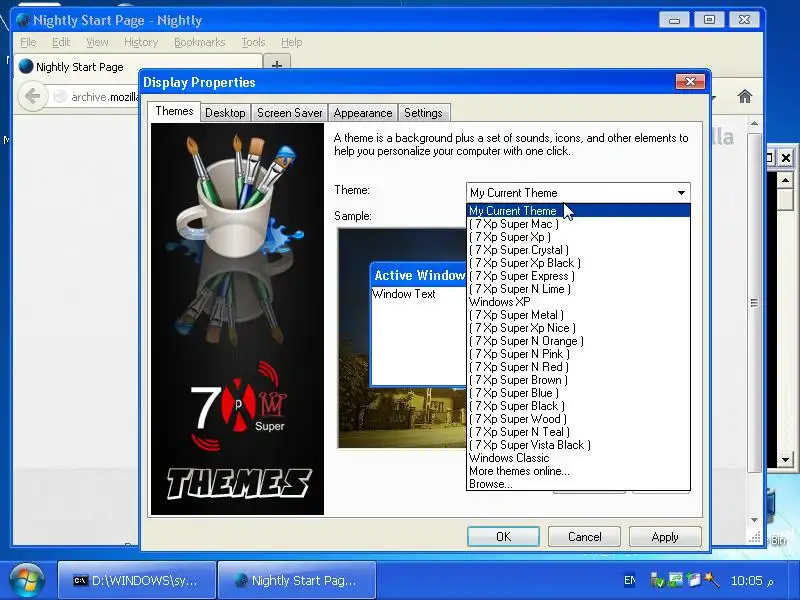Screen dimensions: 800x600
Task: Click the network computers tray icon
Action: 676,580
